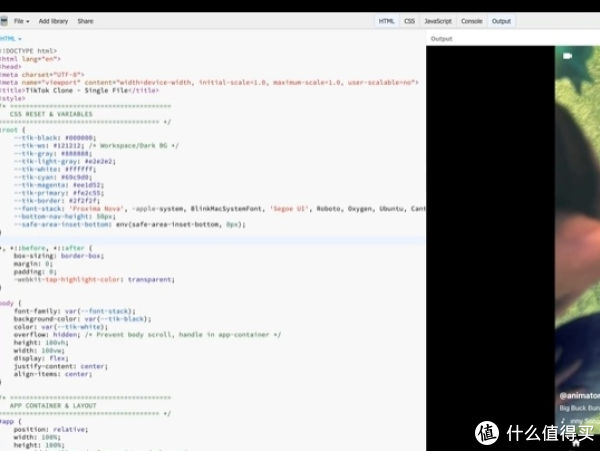Click the Share button
This screenshot has width=600, height=451.
tap(85, 20)
